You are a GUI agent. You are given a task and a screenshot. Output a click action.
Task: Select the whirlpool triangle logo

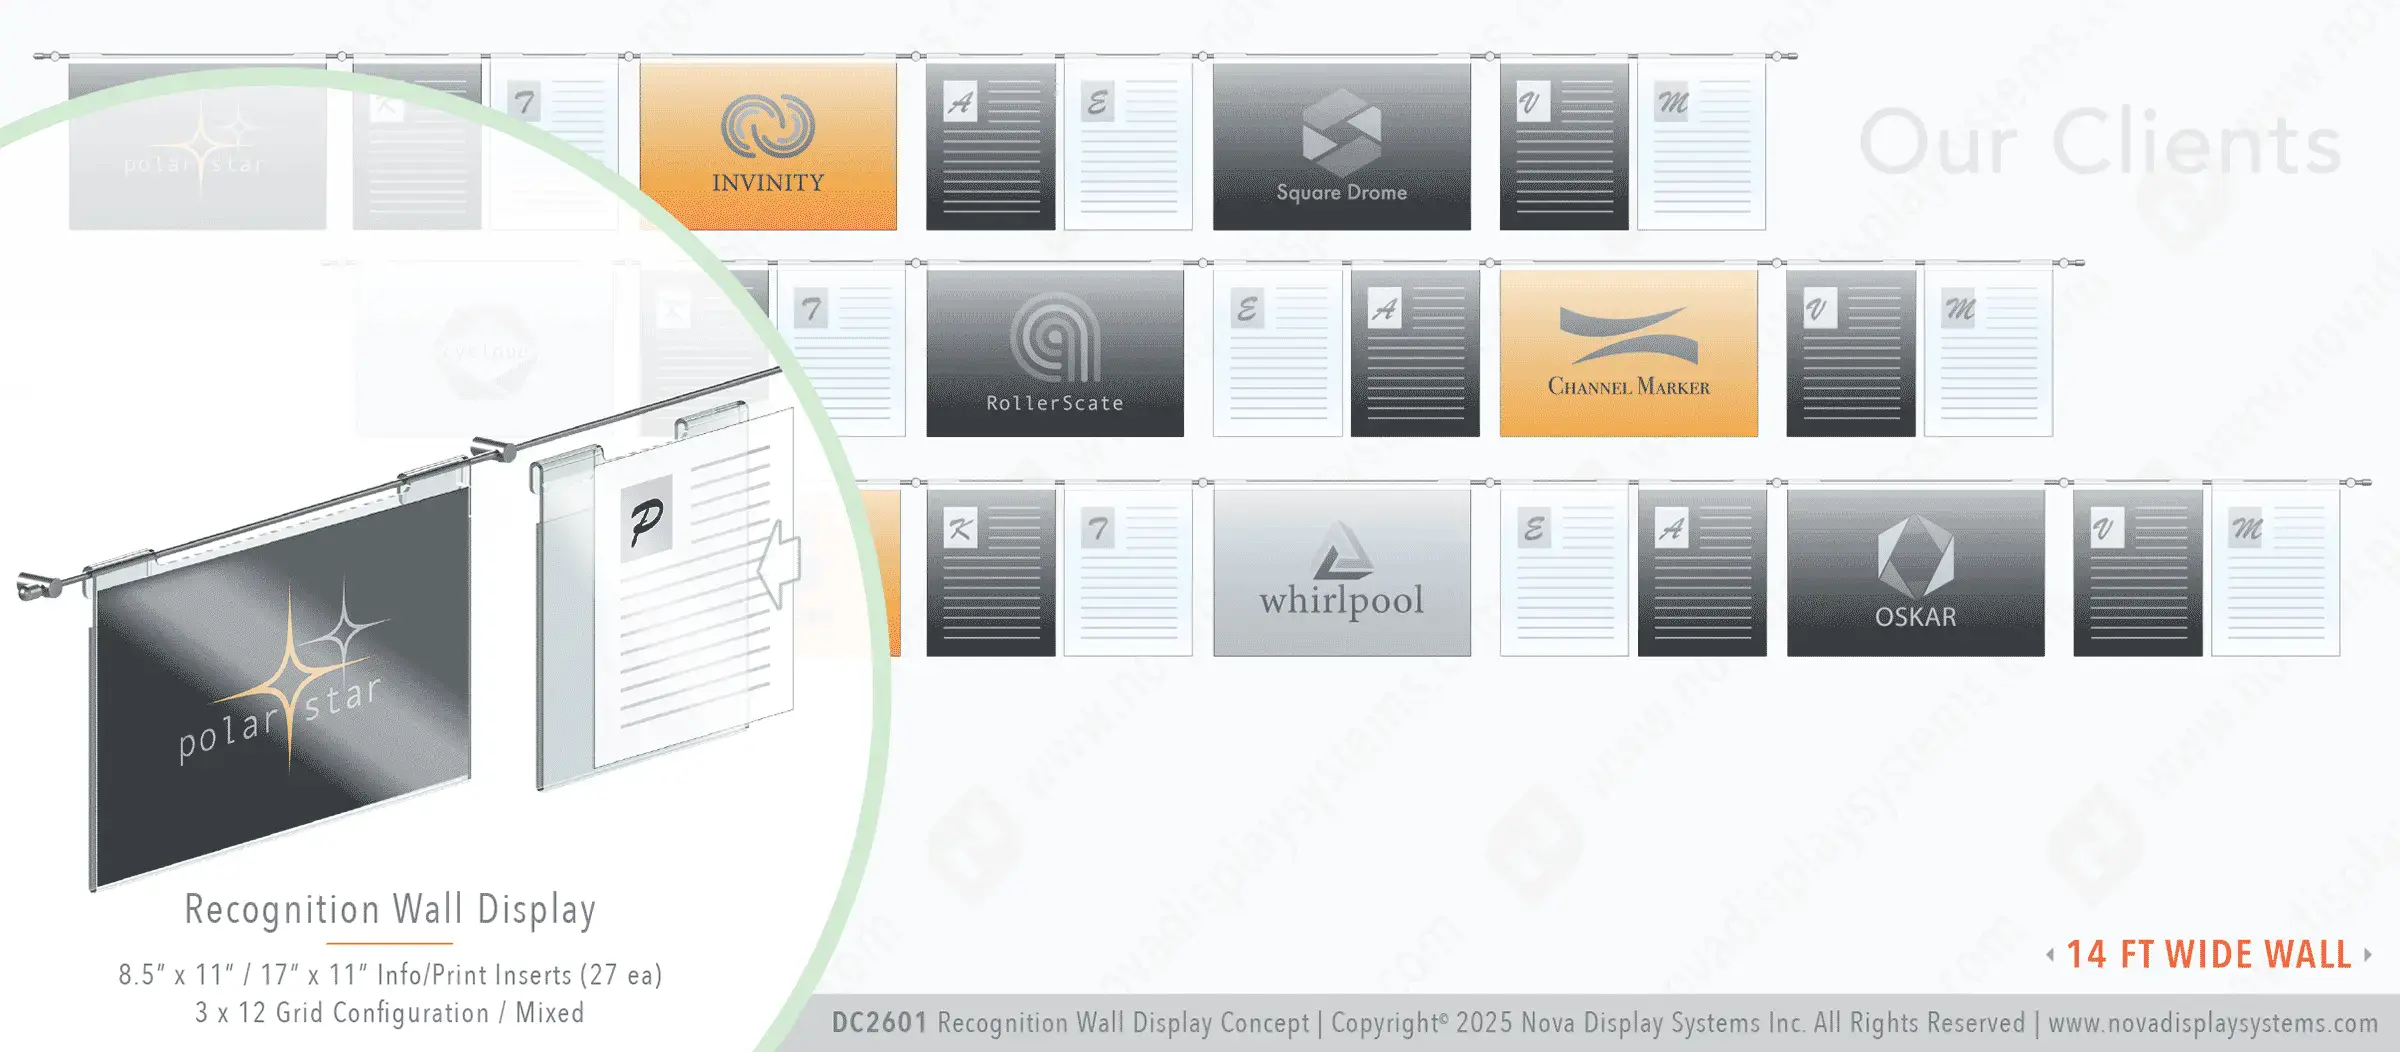pyautogui.click(x=1342, y=551)
